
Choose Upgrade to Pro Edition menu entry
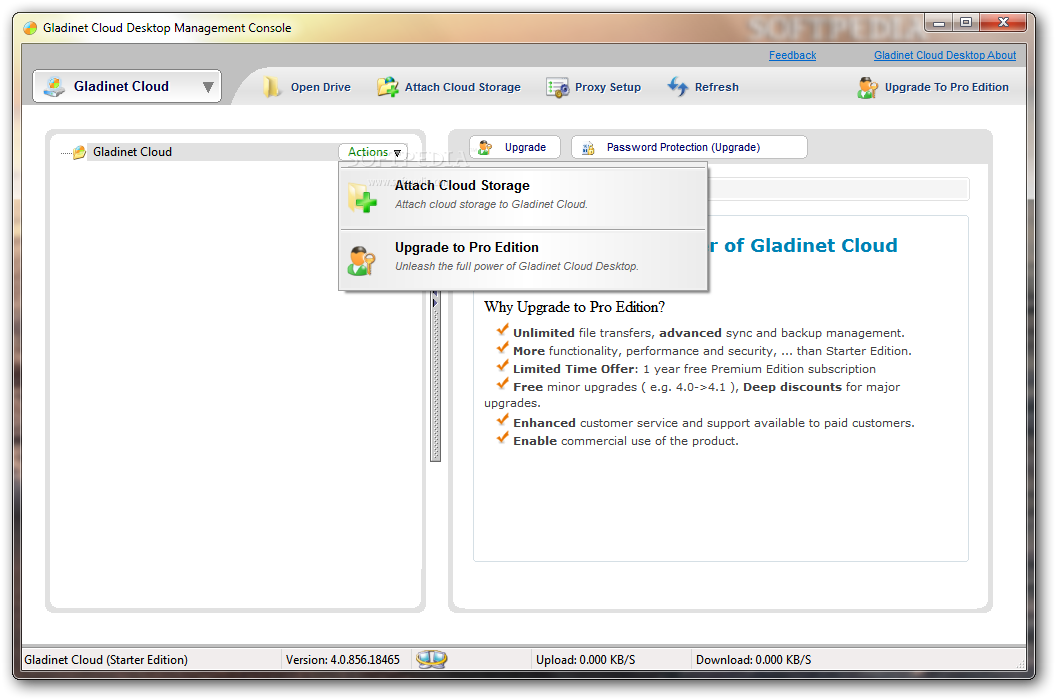523,259
